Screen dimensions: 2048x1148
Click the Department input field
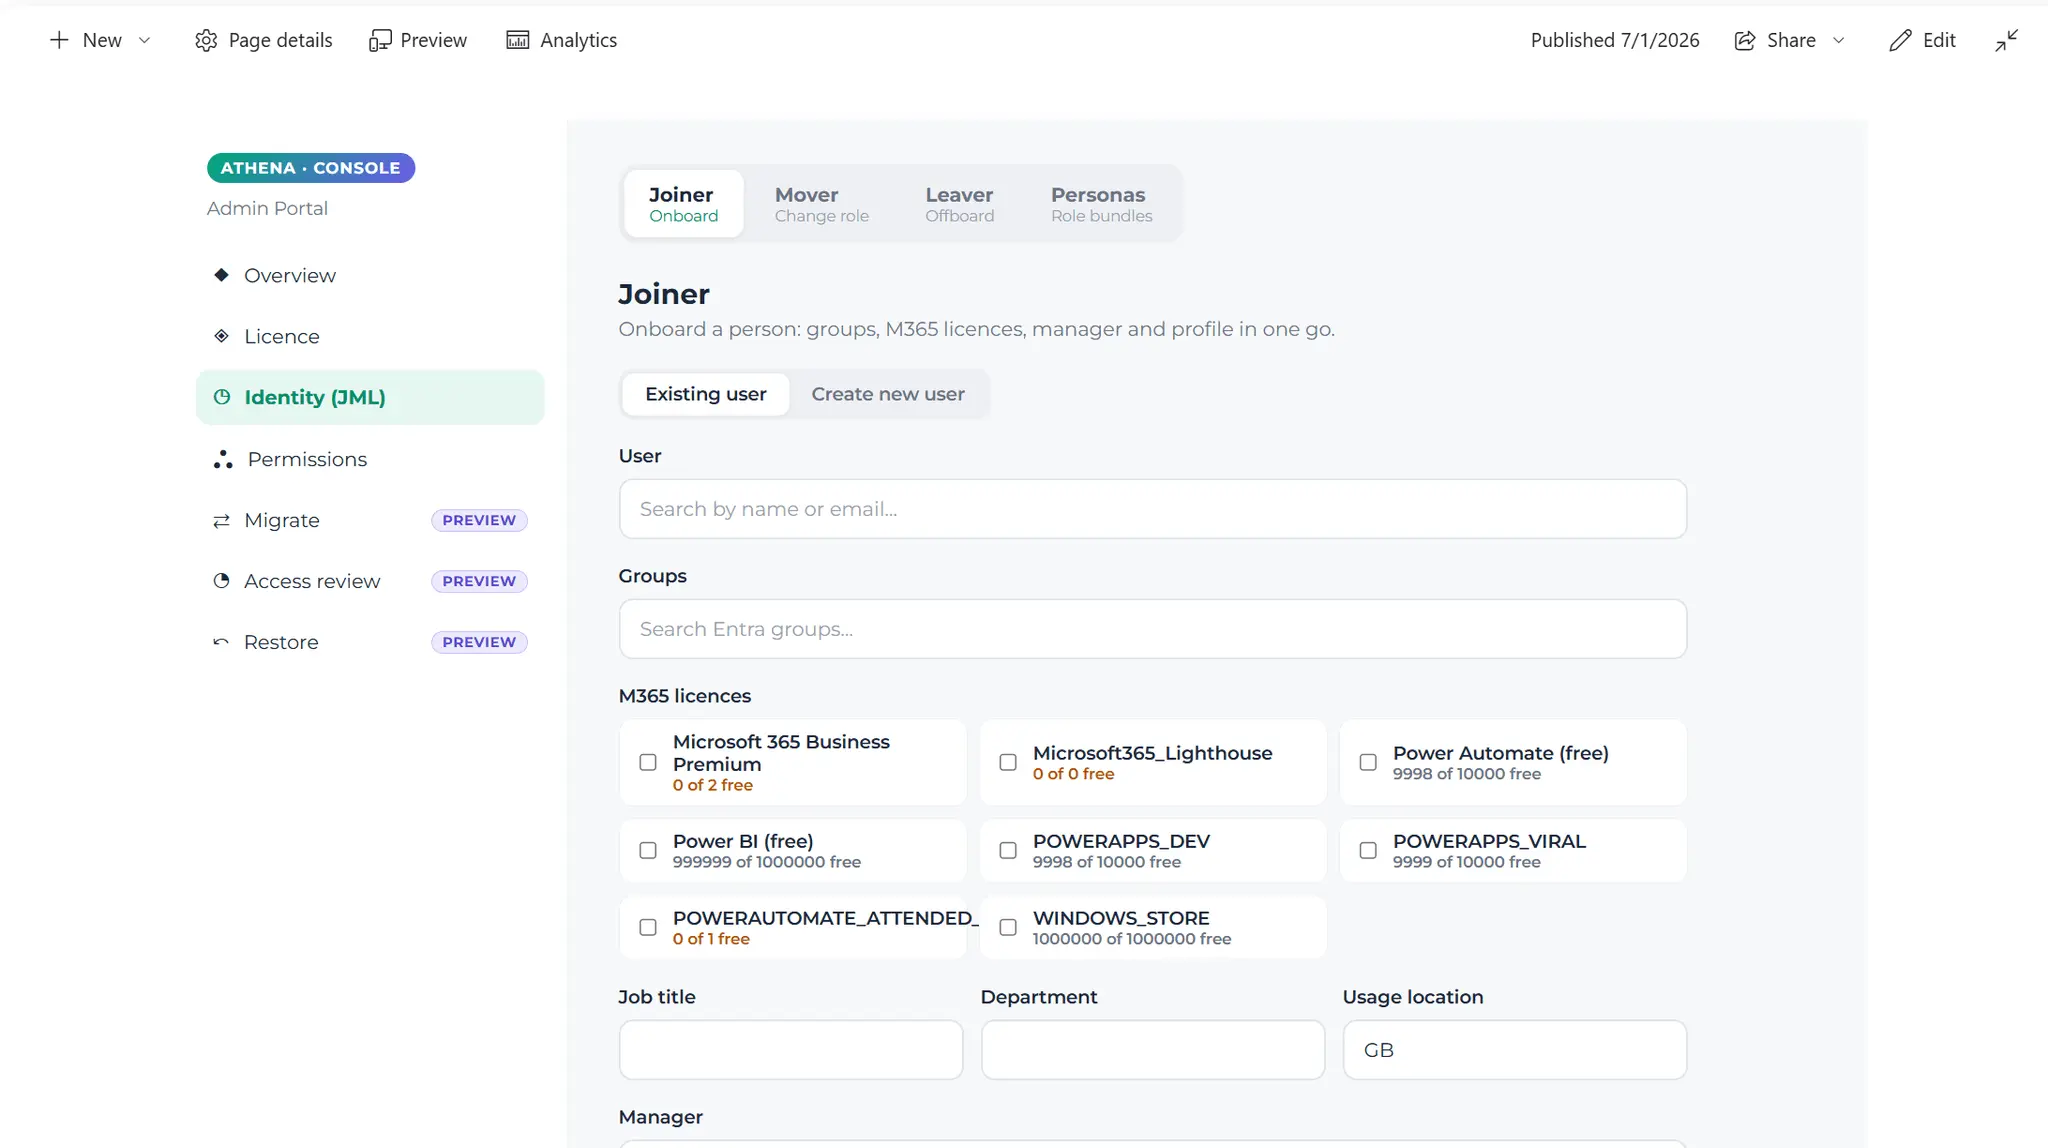tap(1153, 1050)
